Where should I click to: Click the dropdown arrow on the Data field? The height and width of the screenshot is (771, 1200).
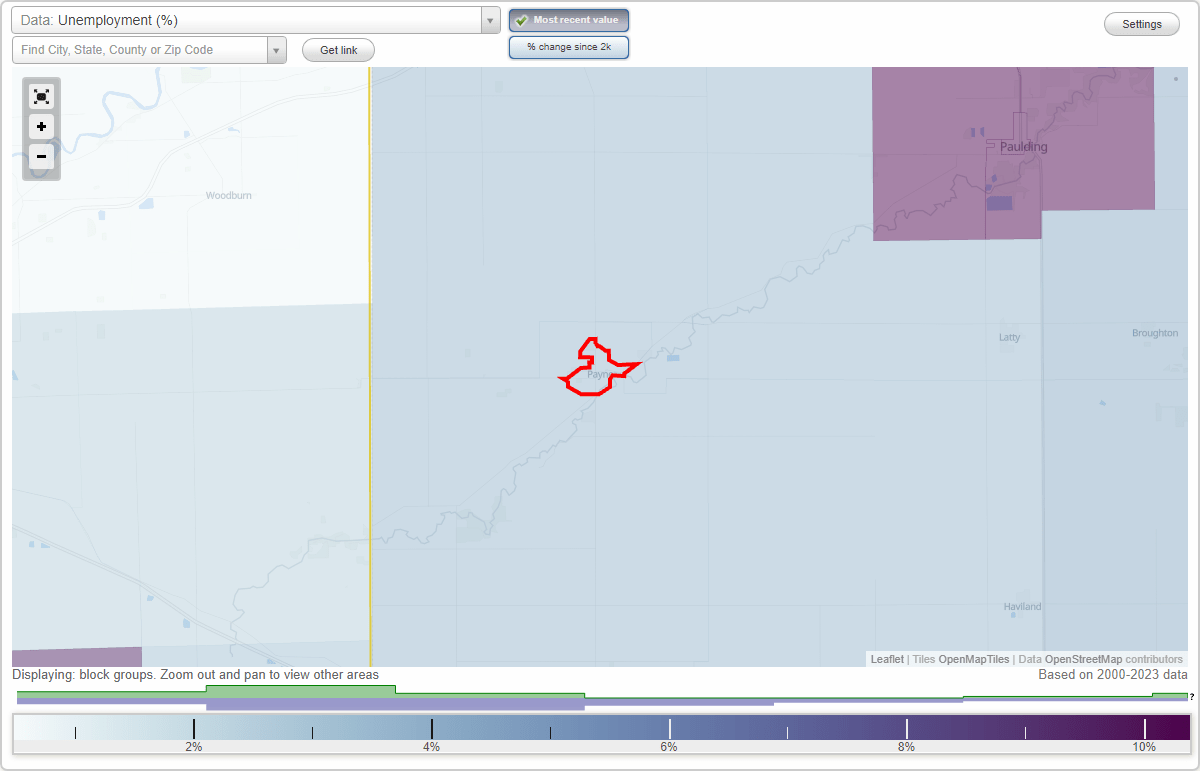(x=489, y=20)
